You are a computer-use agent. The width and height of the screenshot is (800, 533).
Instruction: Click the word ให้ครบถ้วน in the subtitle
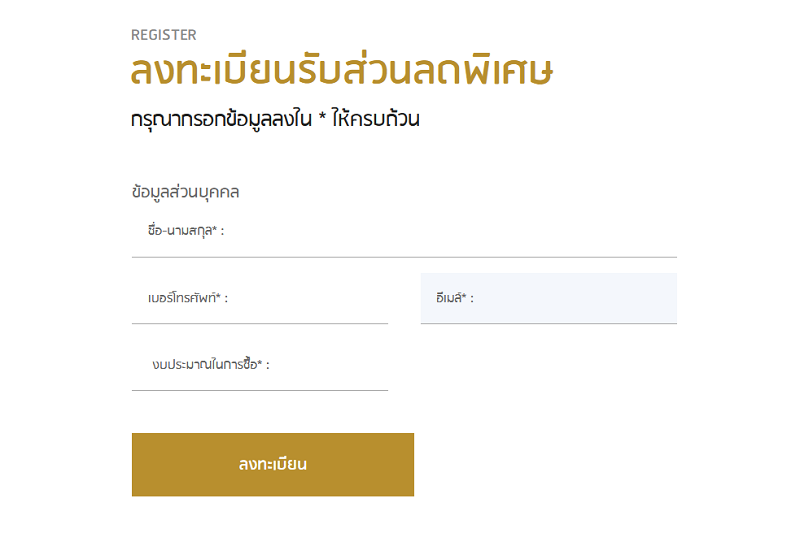pyautogui.click(x=376, y=119)
